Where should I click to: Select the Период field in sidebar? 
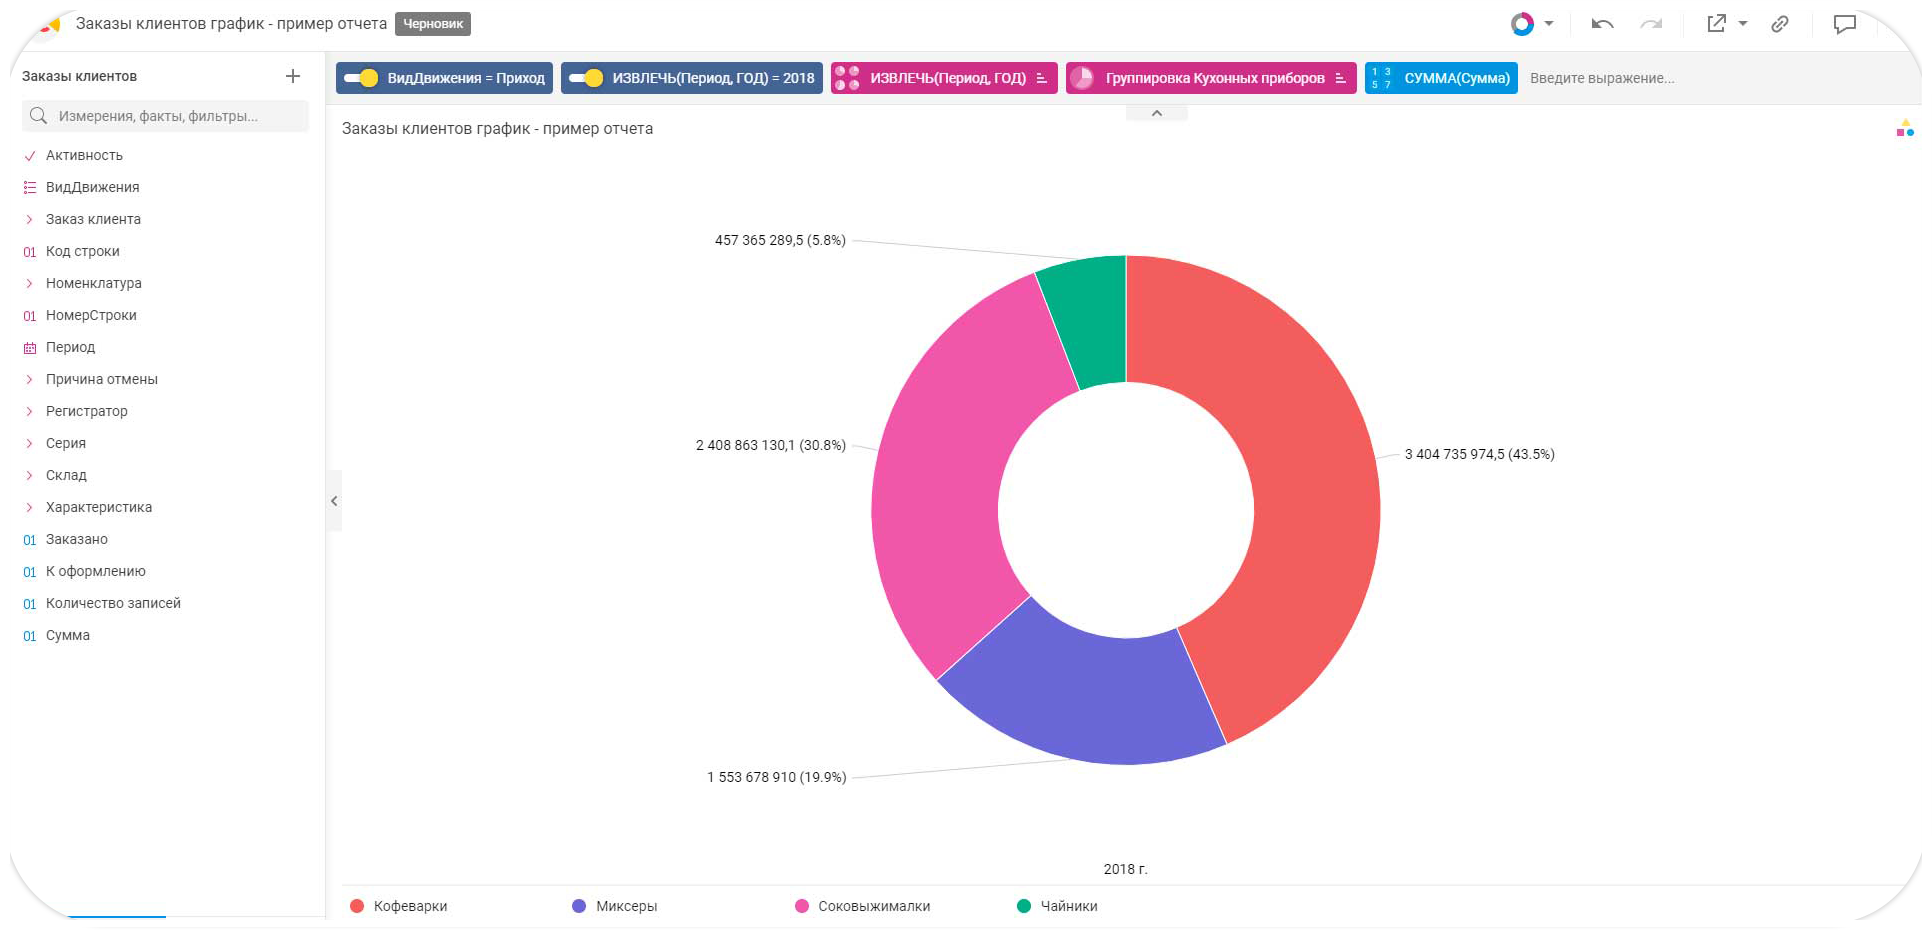point(70,347)
